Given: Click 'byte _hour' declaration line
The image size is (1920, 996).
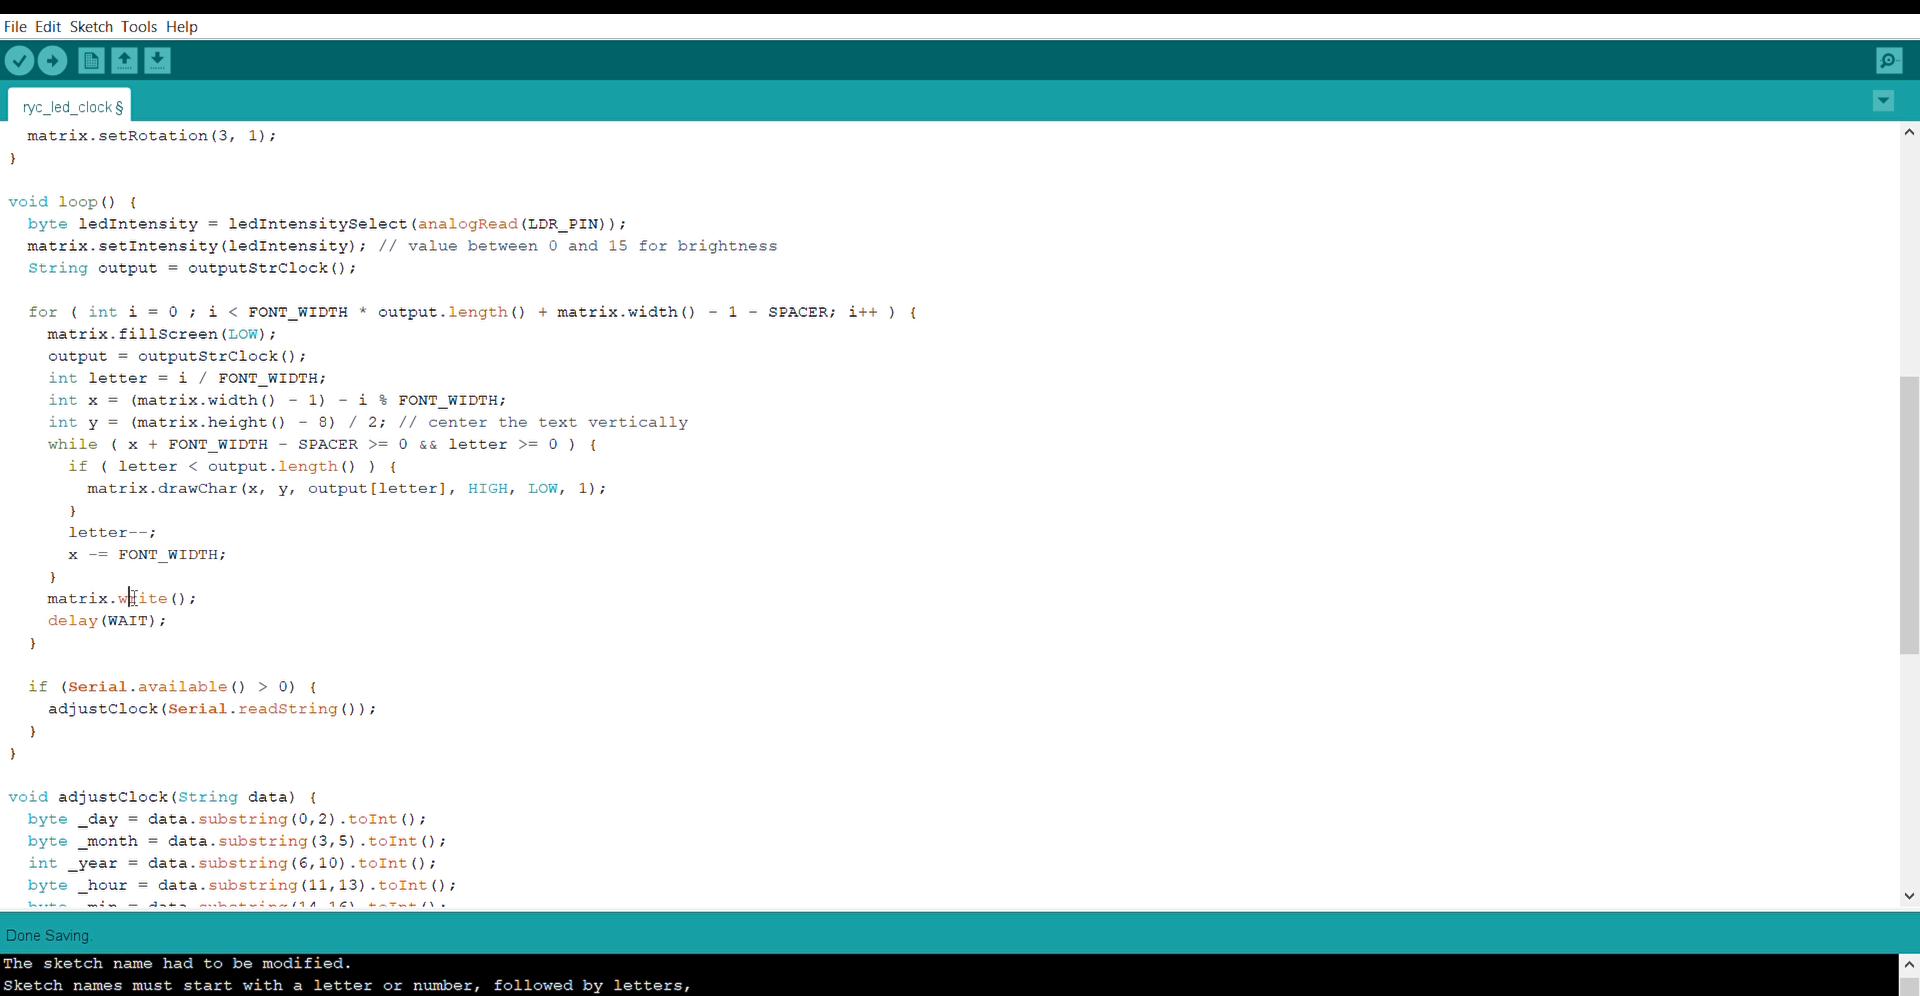Looking at the screenshot, I should pos(242,885).
